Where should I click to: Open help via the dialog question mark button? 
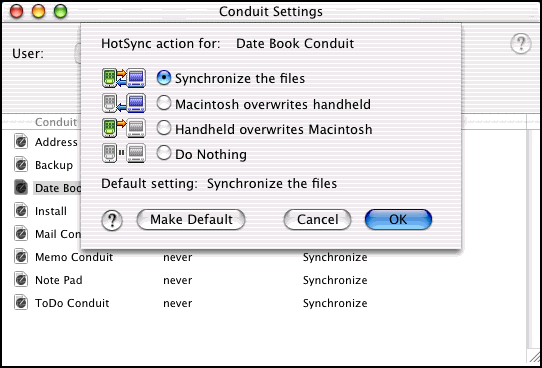[112, 220]
